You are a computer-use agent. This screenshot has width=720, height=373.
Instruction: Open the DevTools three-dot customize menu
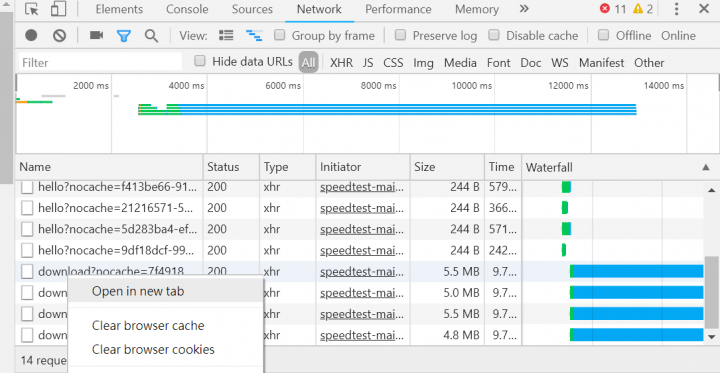(676, 9)
